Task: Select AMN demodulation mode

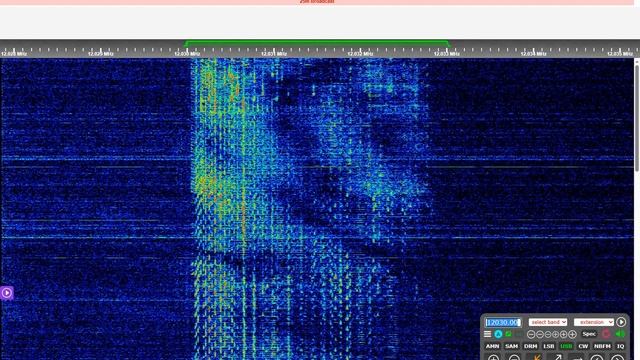Action: [492, 346]
